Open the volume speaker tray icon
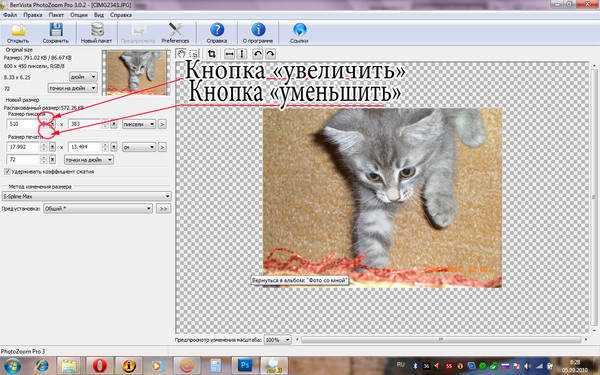Screen dimensions: 600x375 coord(528,366)
